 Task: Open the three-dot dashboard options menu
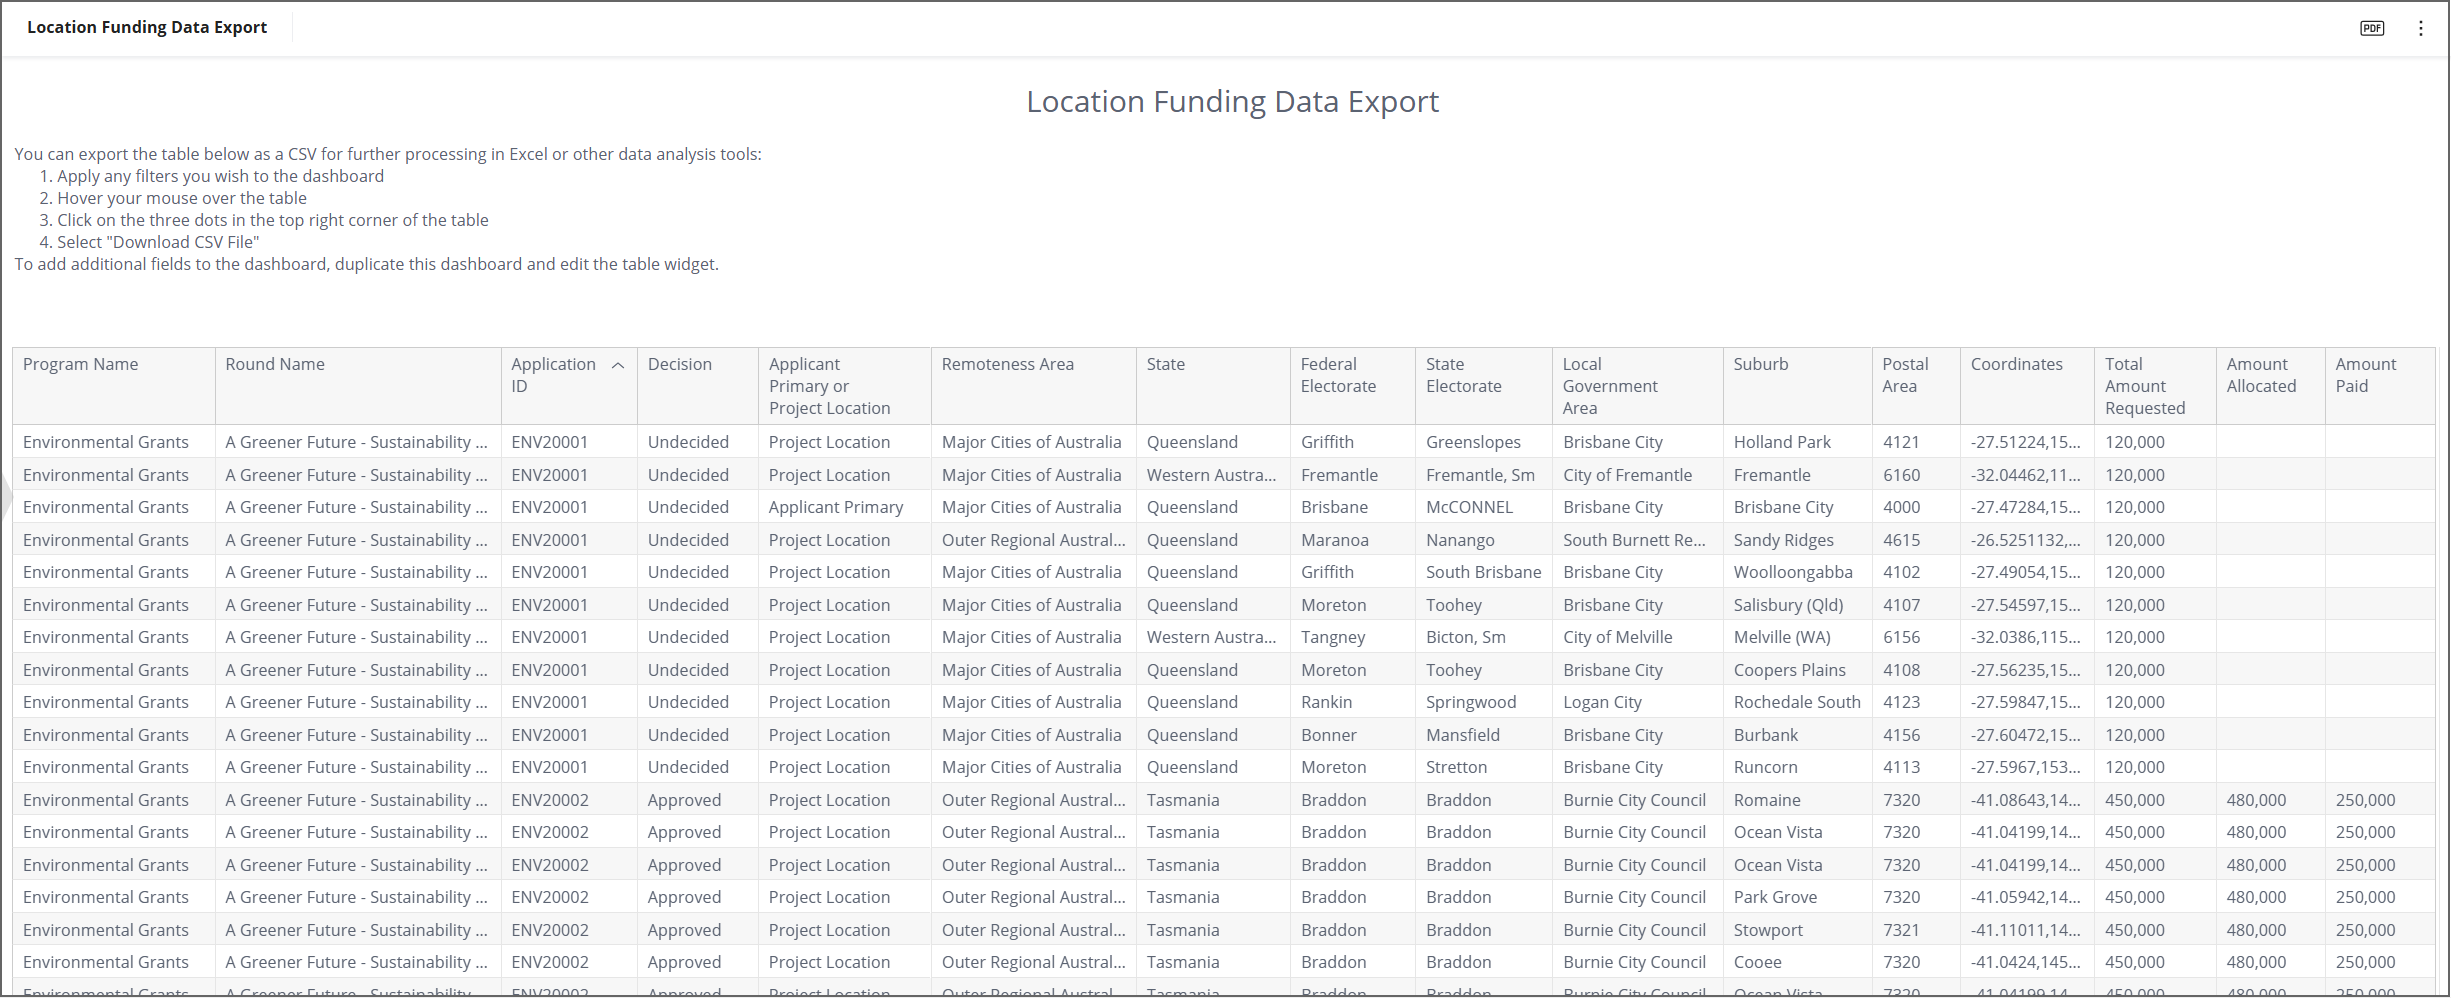pos(2420,28)
